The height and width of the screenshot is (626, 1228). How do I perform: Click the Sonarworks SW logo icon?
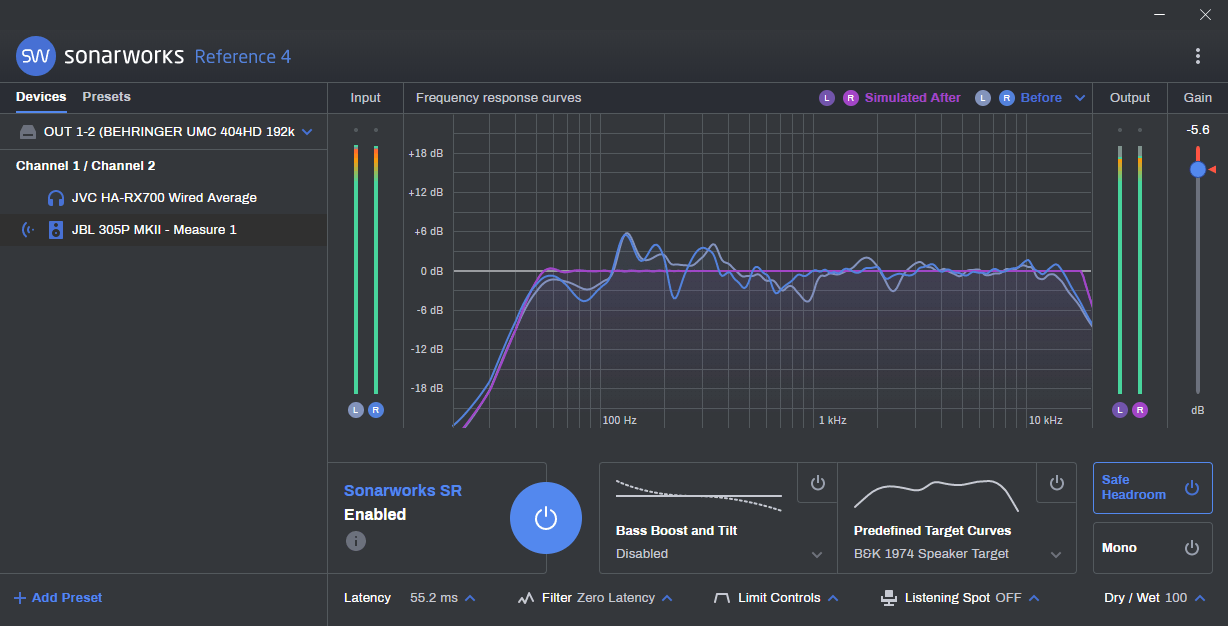tap(36, 56)
